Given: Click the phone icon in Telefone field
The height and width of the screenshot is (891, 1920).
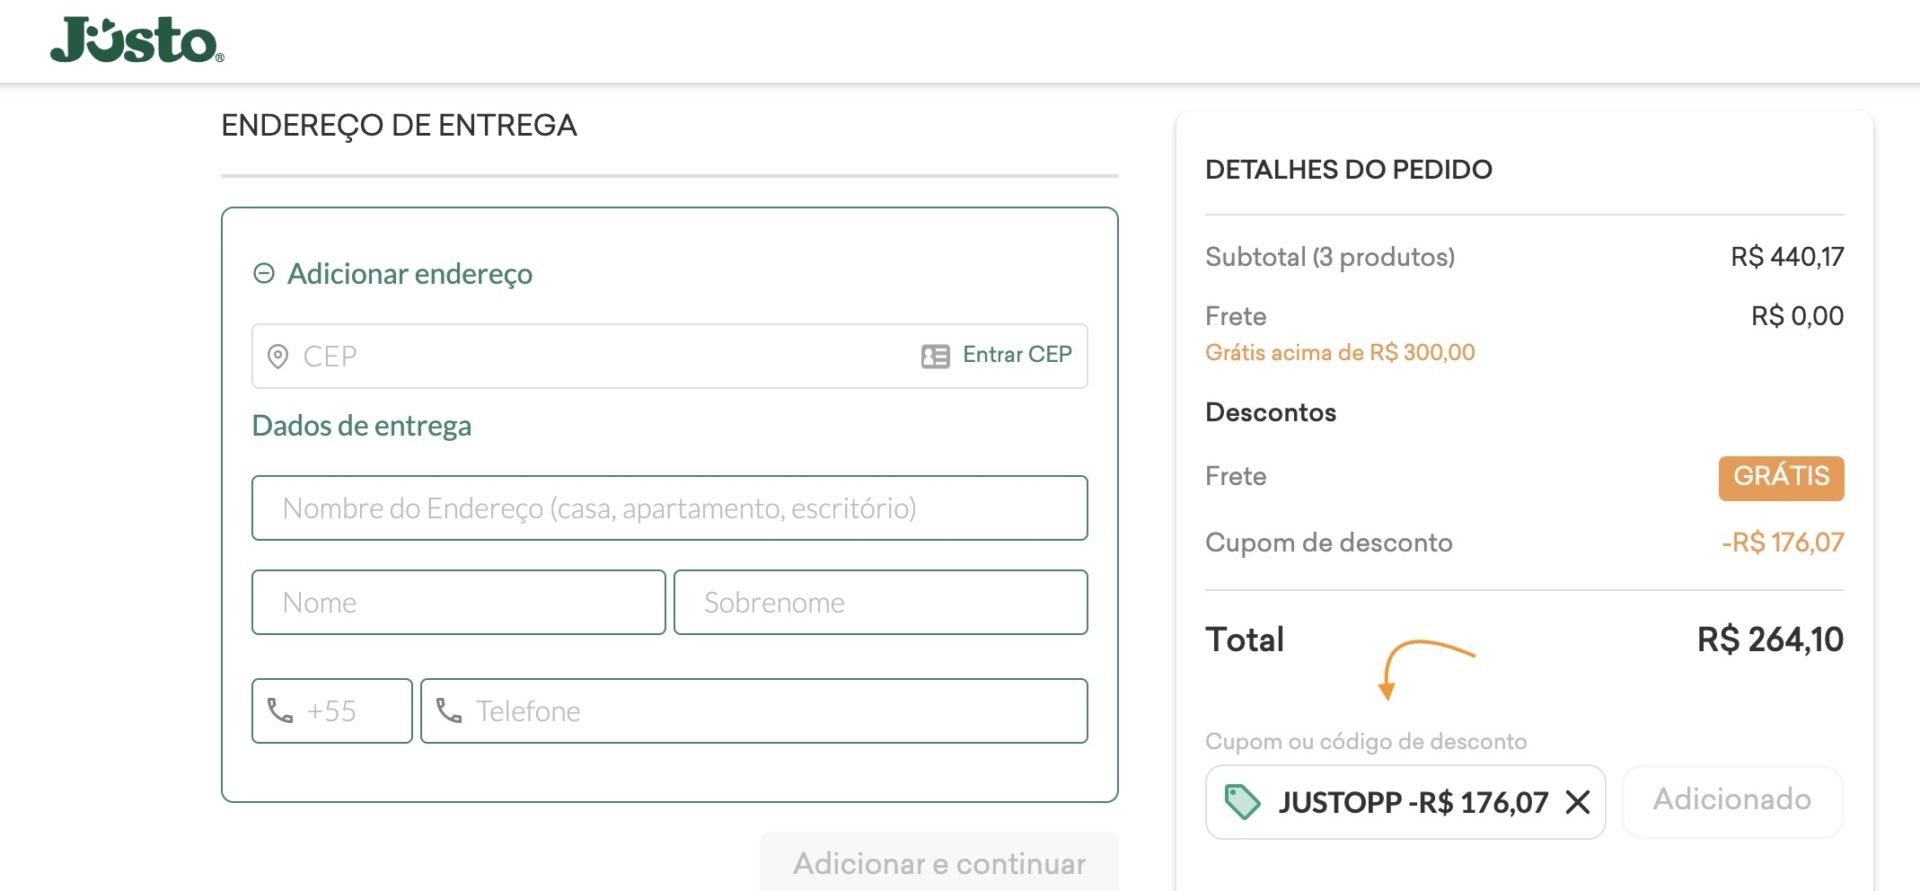Looking at the screenshot, I should click(x=449, y=711).
